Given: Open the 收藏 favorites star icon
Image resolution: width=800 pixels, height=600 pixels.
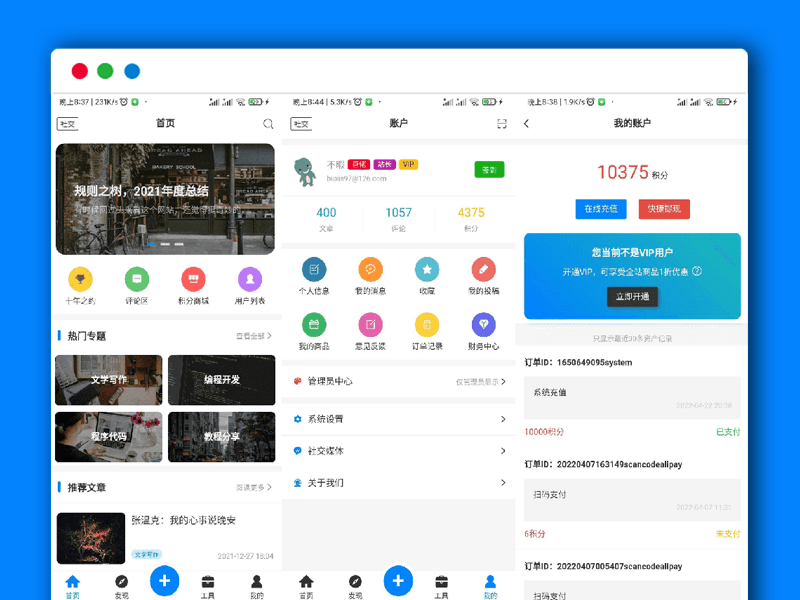Looking at the screenshot, I should 427,270.
